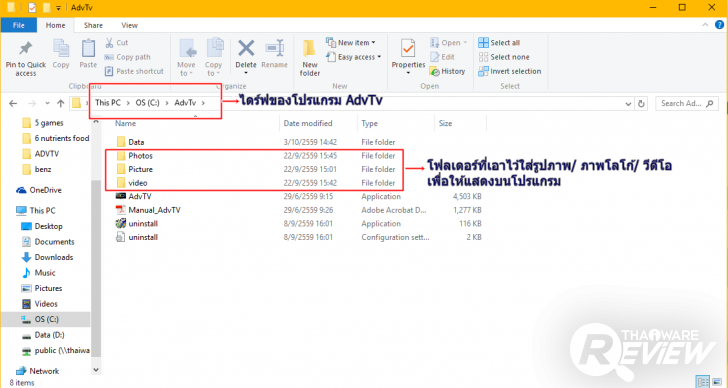
Task: Click AdvTv in address bar
Action: pos(185,103)
